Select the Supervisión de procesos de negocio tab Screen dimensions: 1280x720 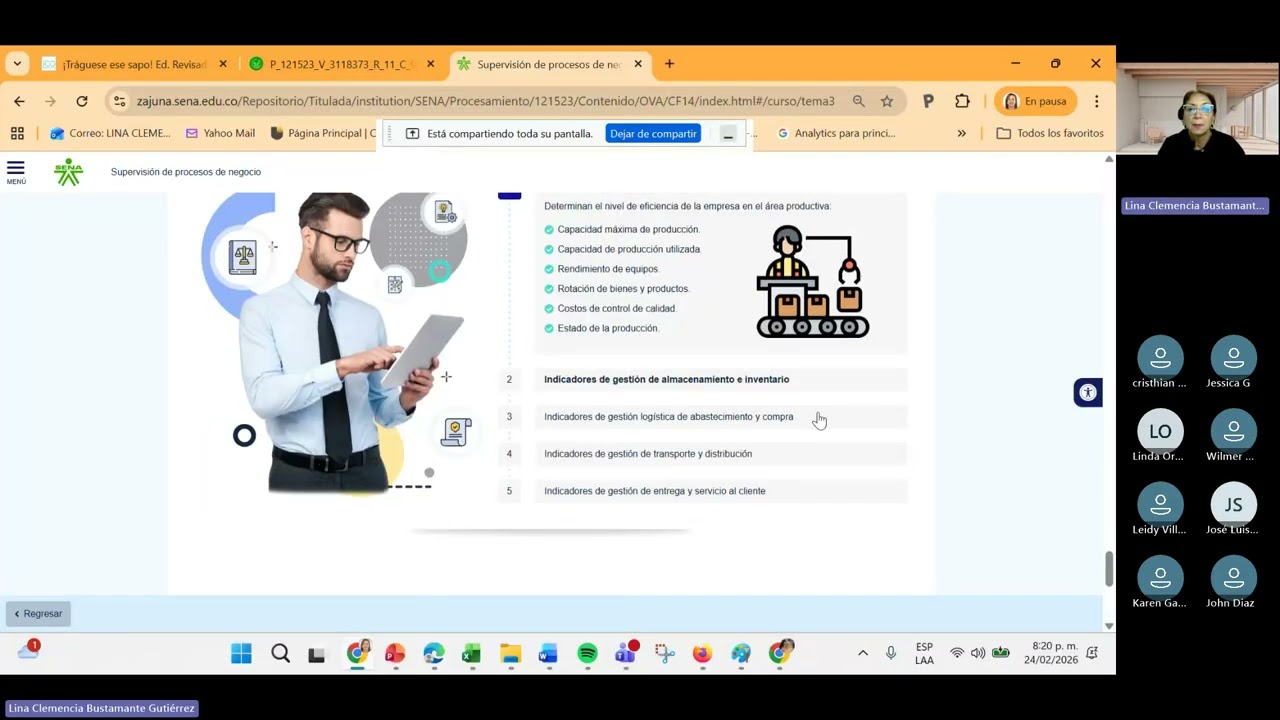point(550,64)
